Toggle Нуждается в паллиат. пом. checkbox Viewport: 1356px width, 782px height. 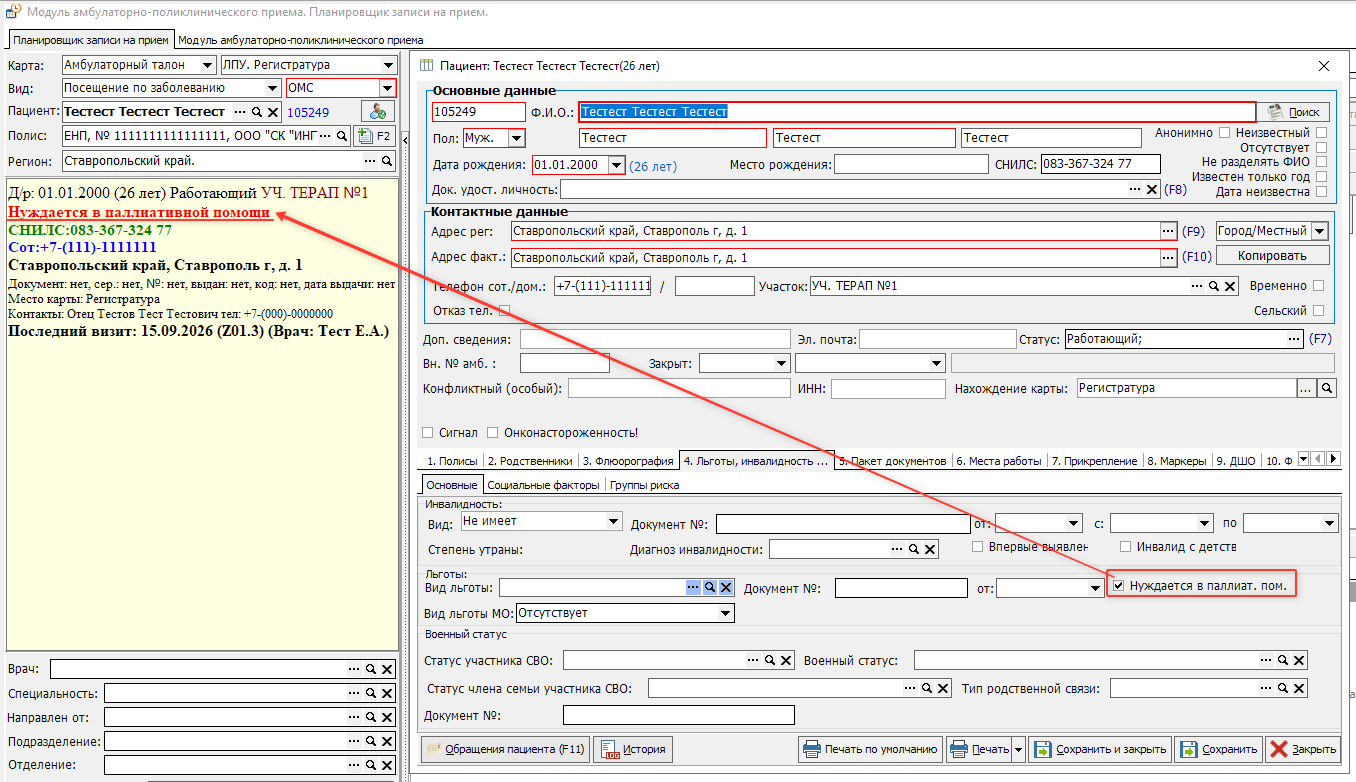point(1119,585)
